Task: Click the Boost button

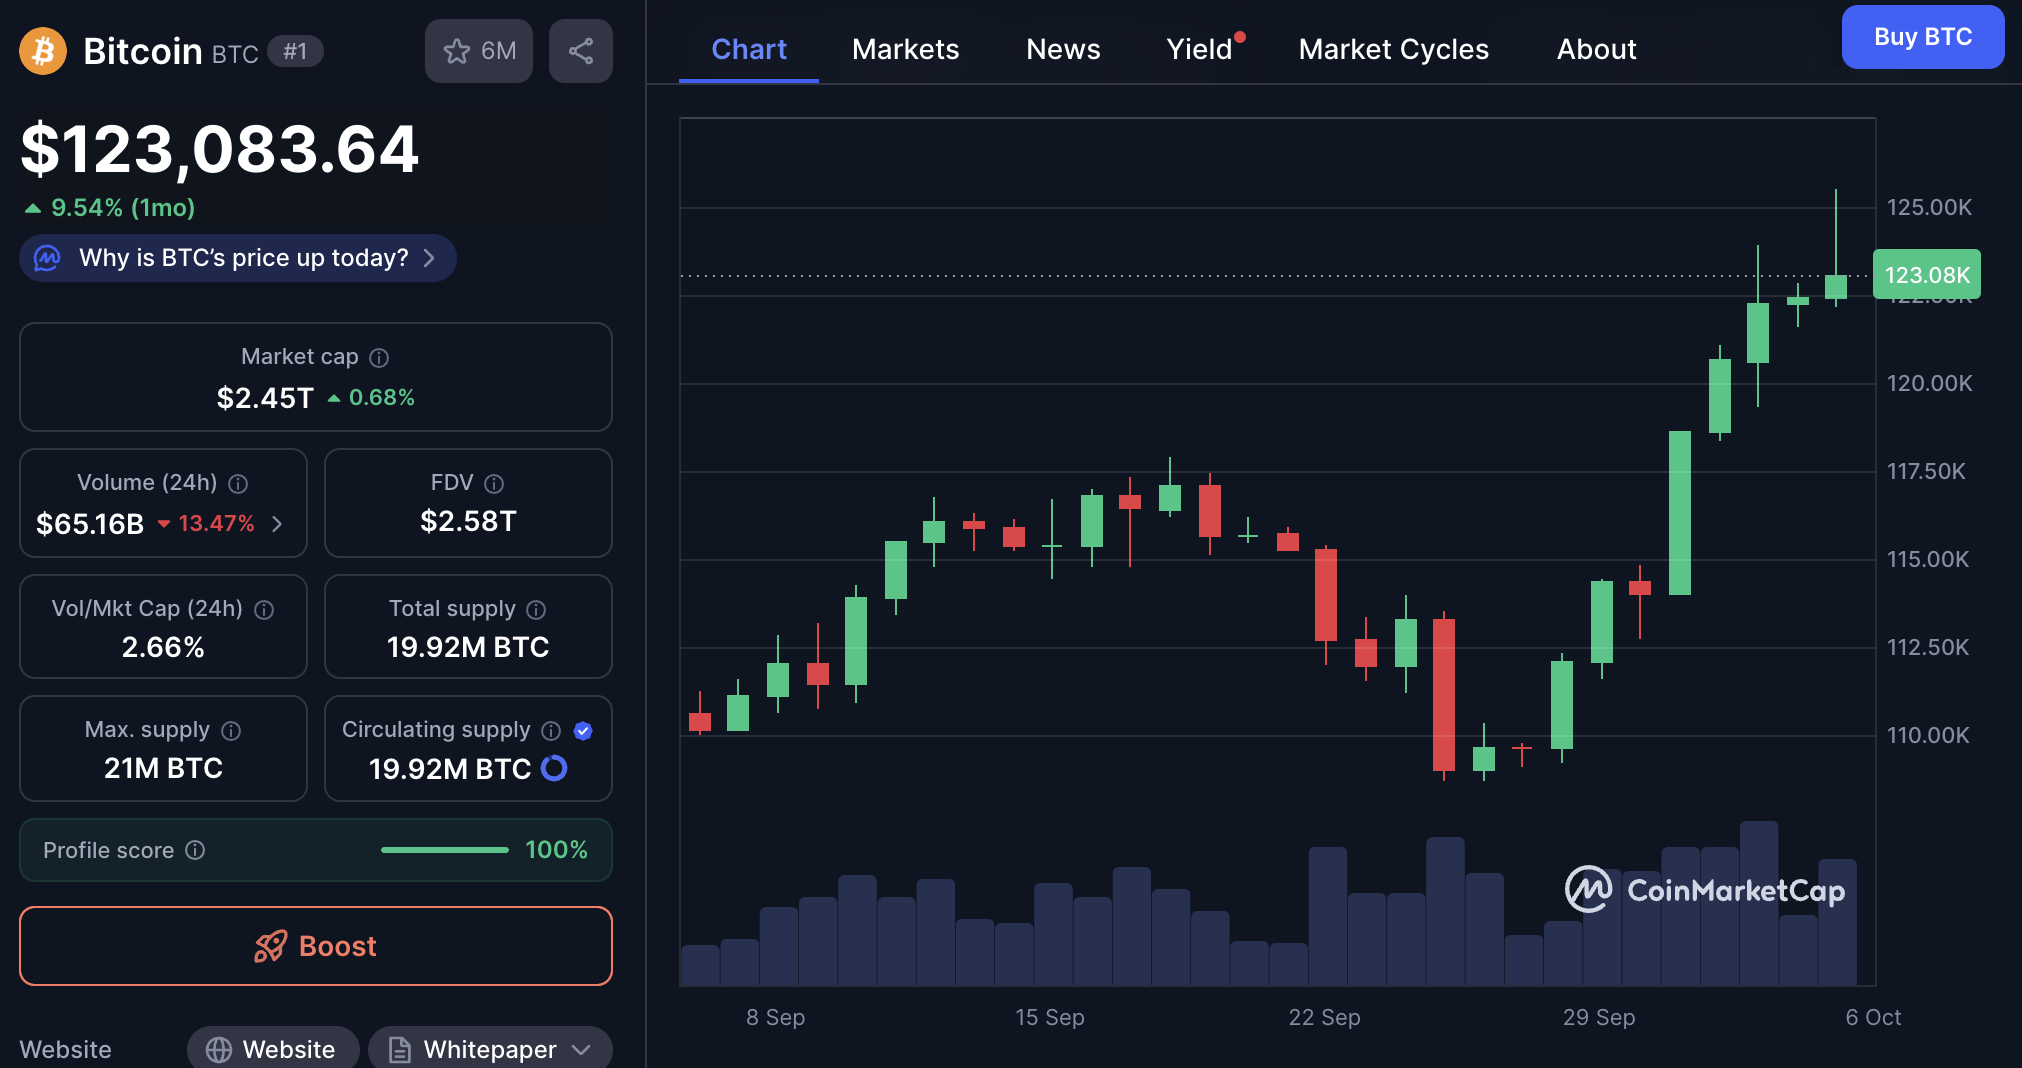Action: coord(316,946)
